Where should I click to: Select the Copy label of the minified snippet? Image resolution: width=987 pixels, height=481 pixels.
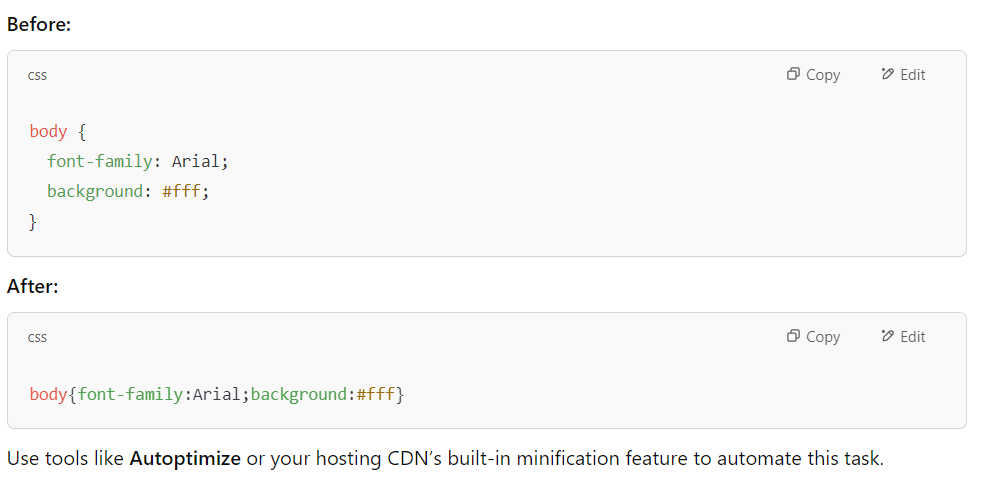pos(823,337)
